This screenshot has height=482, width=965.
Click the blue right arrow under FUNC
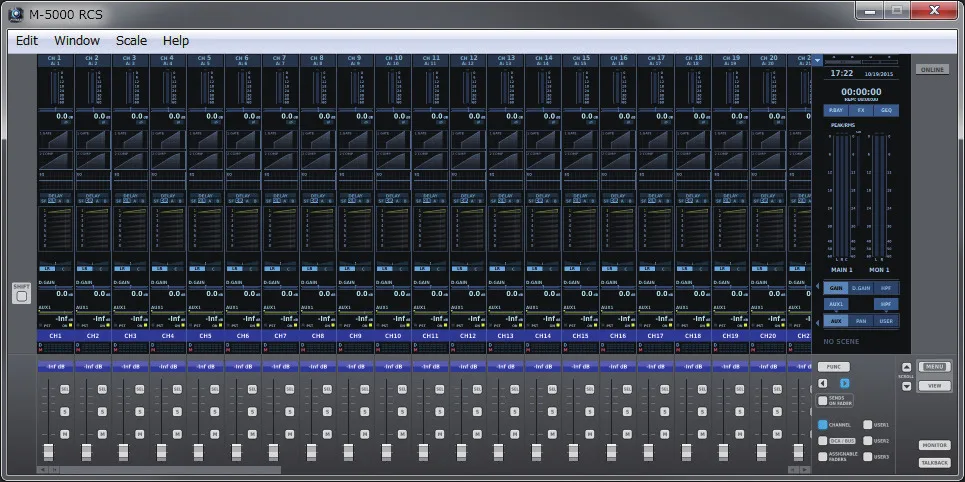point(844,384)
